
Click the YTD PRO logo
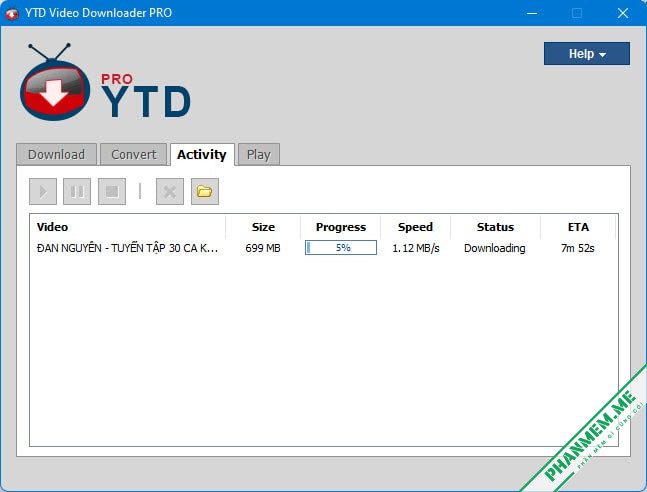[105, 82]
